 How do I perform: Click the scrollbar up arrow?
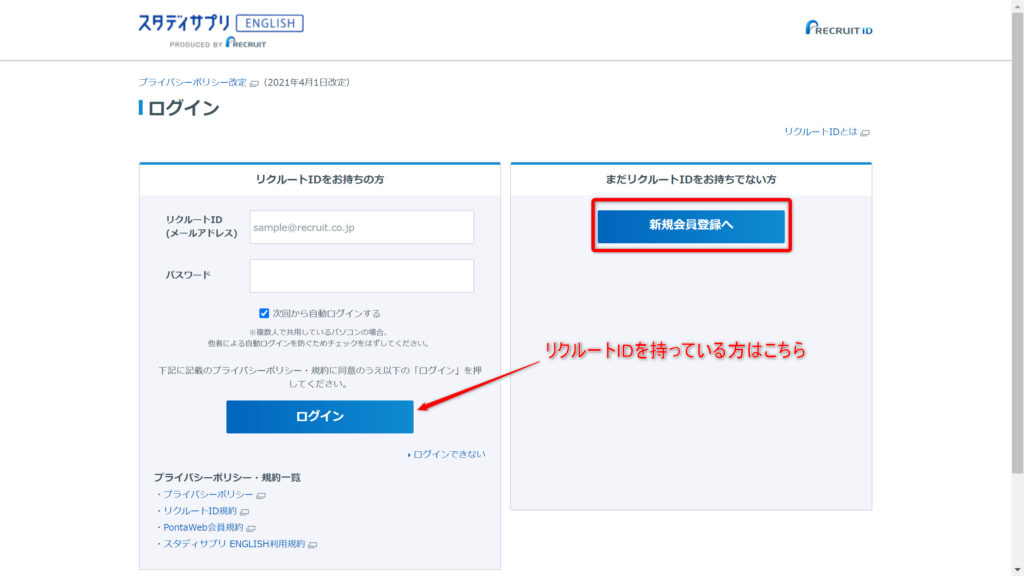tap(1017, 5)
